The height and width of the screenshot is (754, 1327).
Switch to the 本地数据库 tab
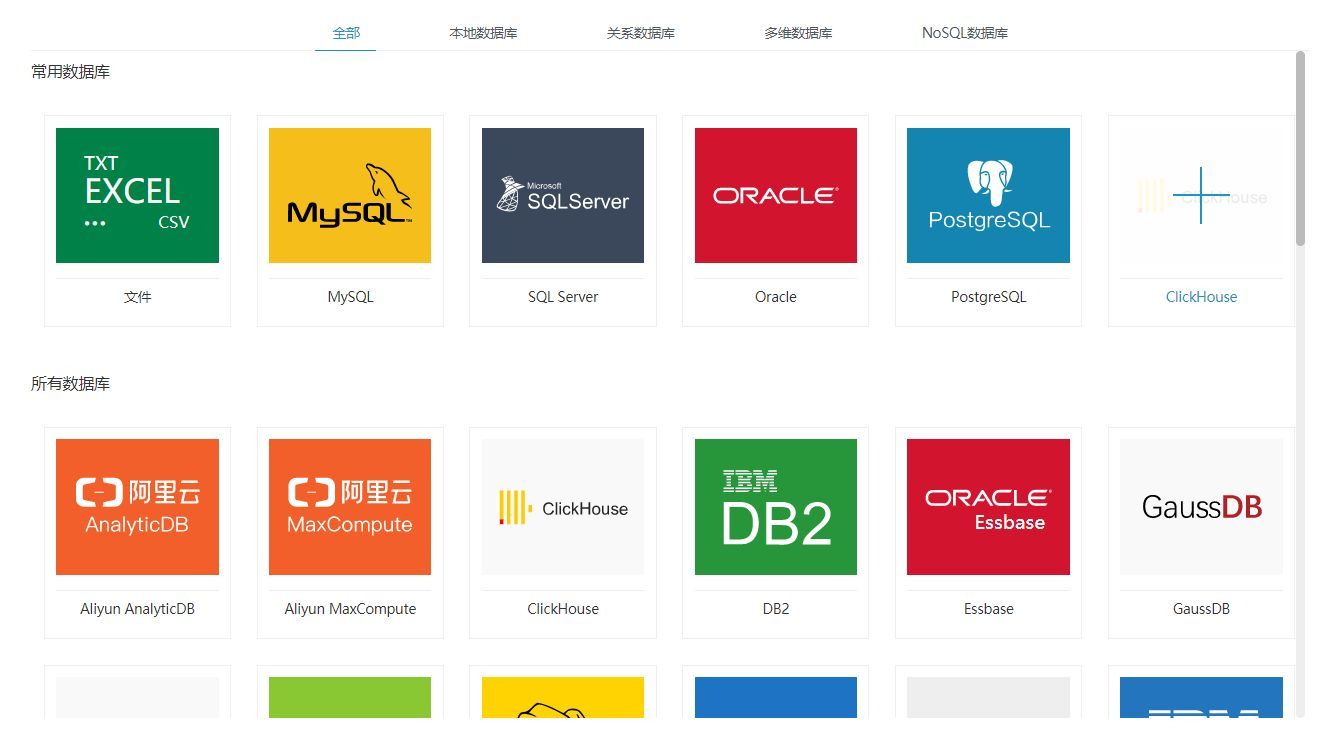tap(483, 33)
